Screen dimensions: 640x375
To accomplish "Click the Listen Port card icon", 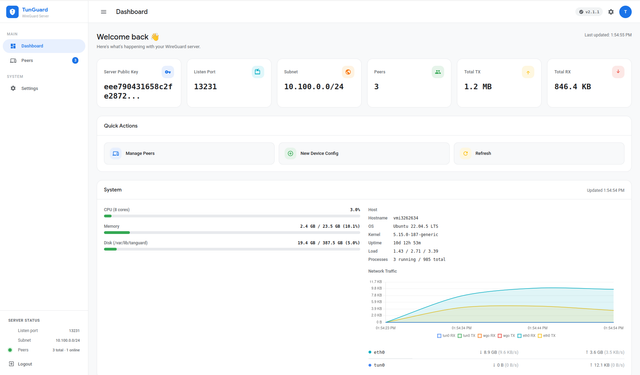I will [258, 72].
